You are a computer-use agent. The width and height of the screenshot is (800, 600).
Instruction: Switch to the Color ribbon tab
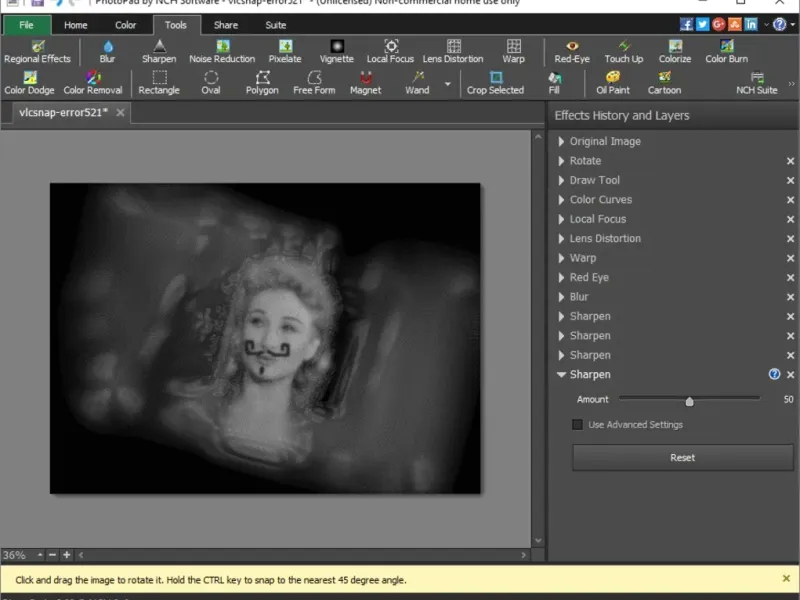pyautogui.click(x=125, y=25)
